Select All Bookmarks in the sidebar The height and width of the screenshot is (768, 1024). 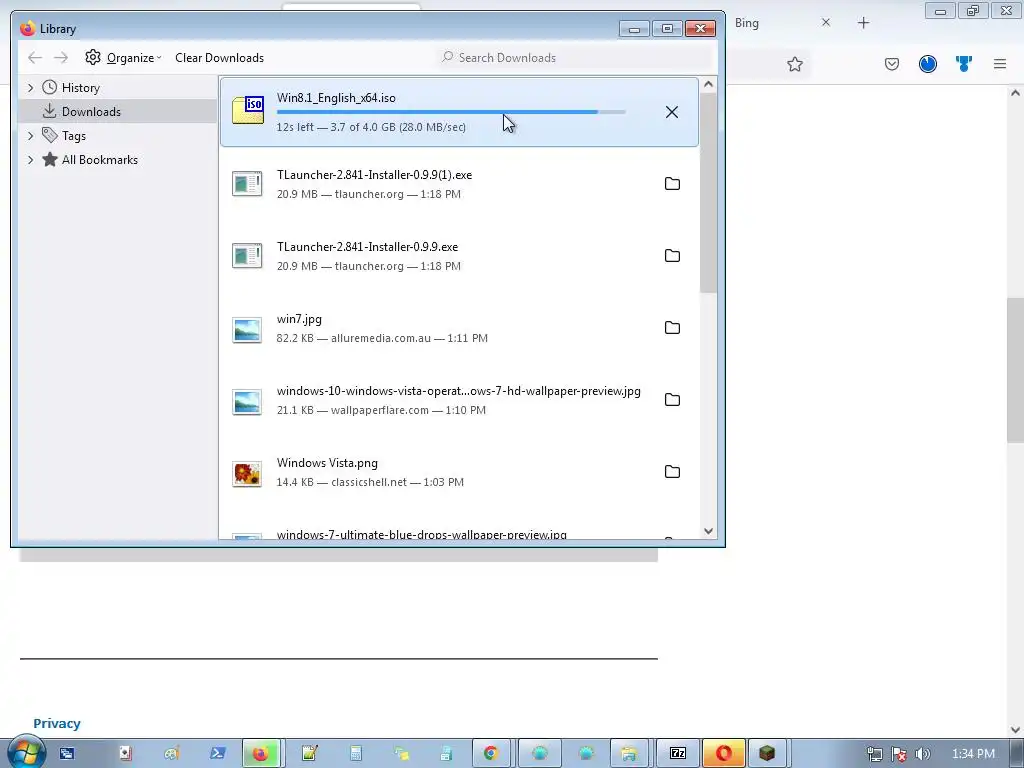[x=99, y=160]
